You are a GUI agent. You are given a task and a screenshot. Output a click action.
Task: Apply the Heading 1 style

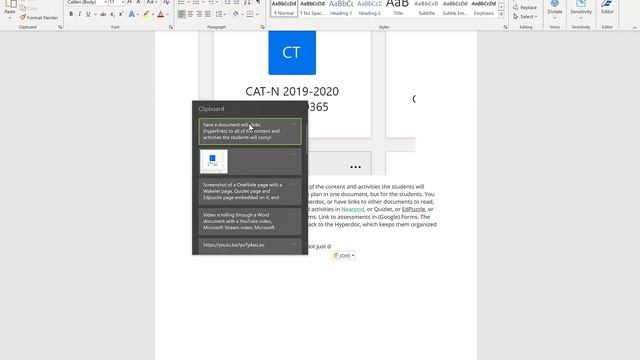(x=341, y=8)
